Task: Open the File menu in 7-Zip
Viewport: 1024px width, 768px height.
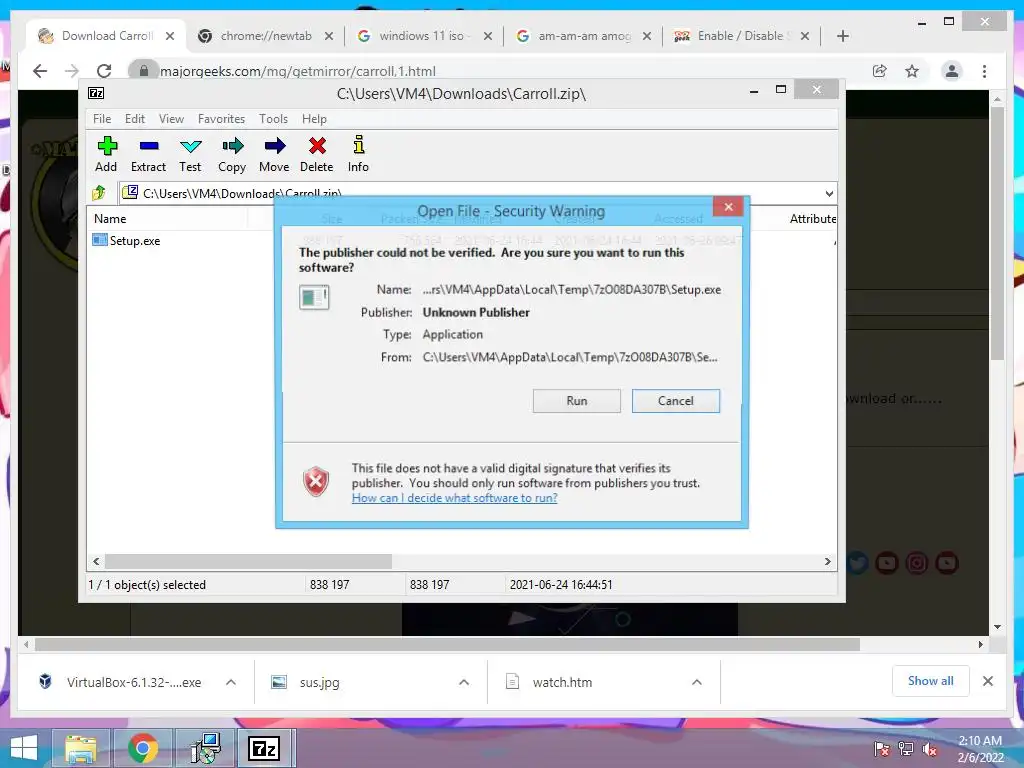Action: (x=102, y=119)
